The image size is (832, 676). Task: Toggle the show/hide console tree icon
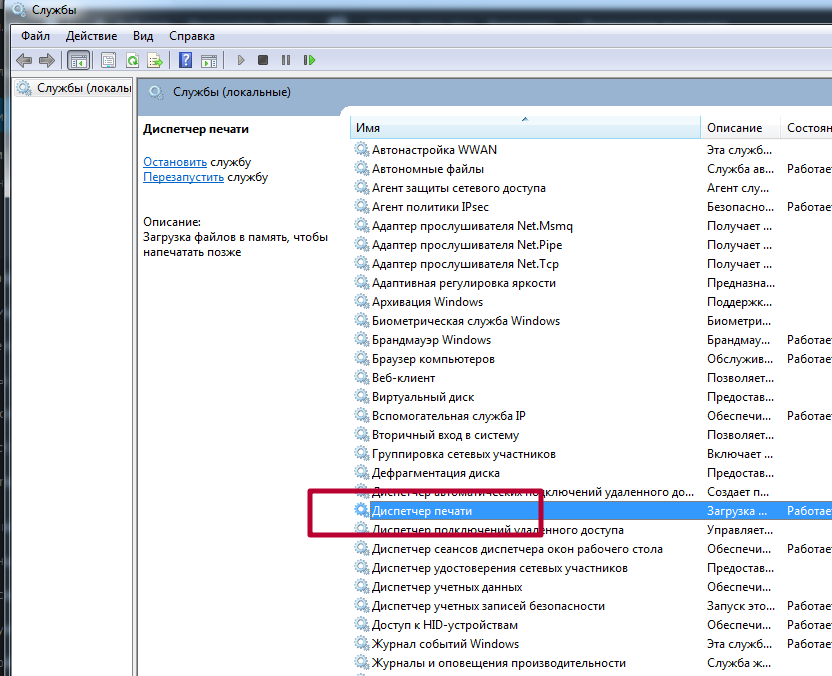pyautogui.click(x=79, y=60)
